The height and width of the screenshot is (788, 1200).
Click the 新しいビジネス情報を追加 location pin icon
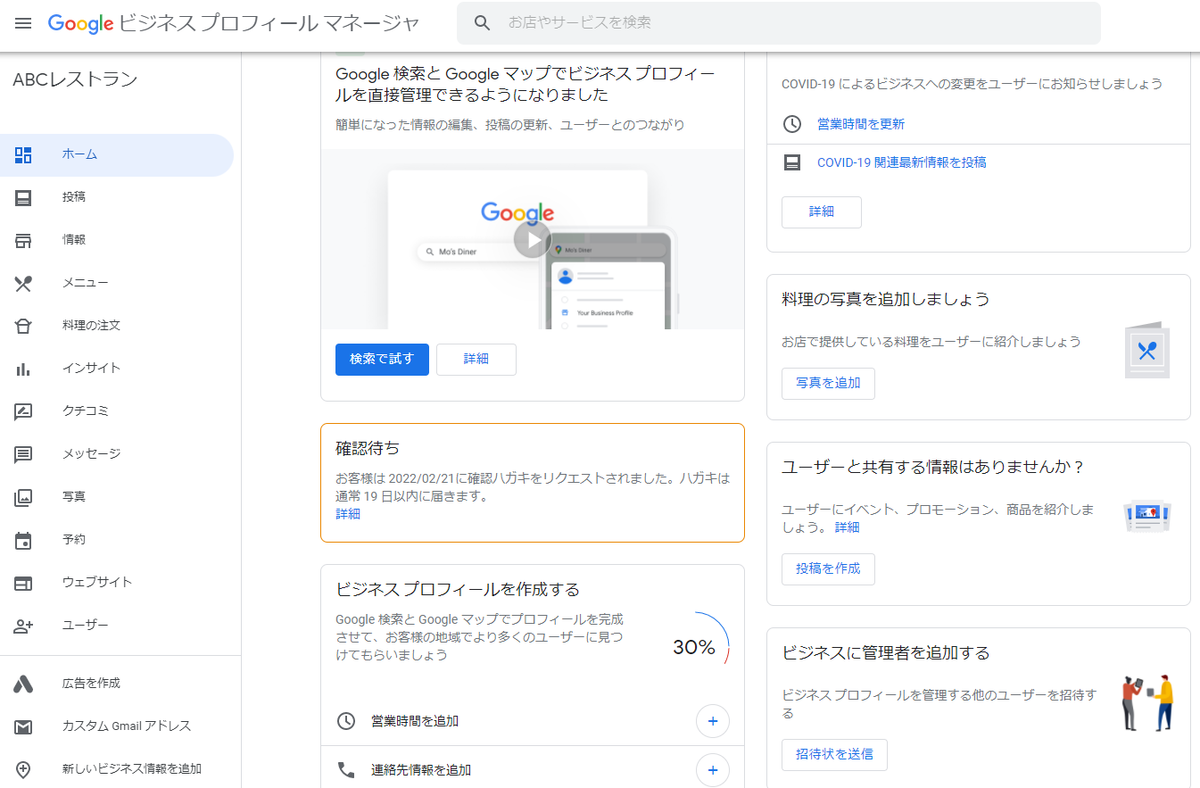(x=23, y=769)
